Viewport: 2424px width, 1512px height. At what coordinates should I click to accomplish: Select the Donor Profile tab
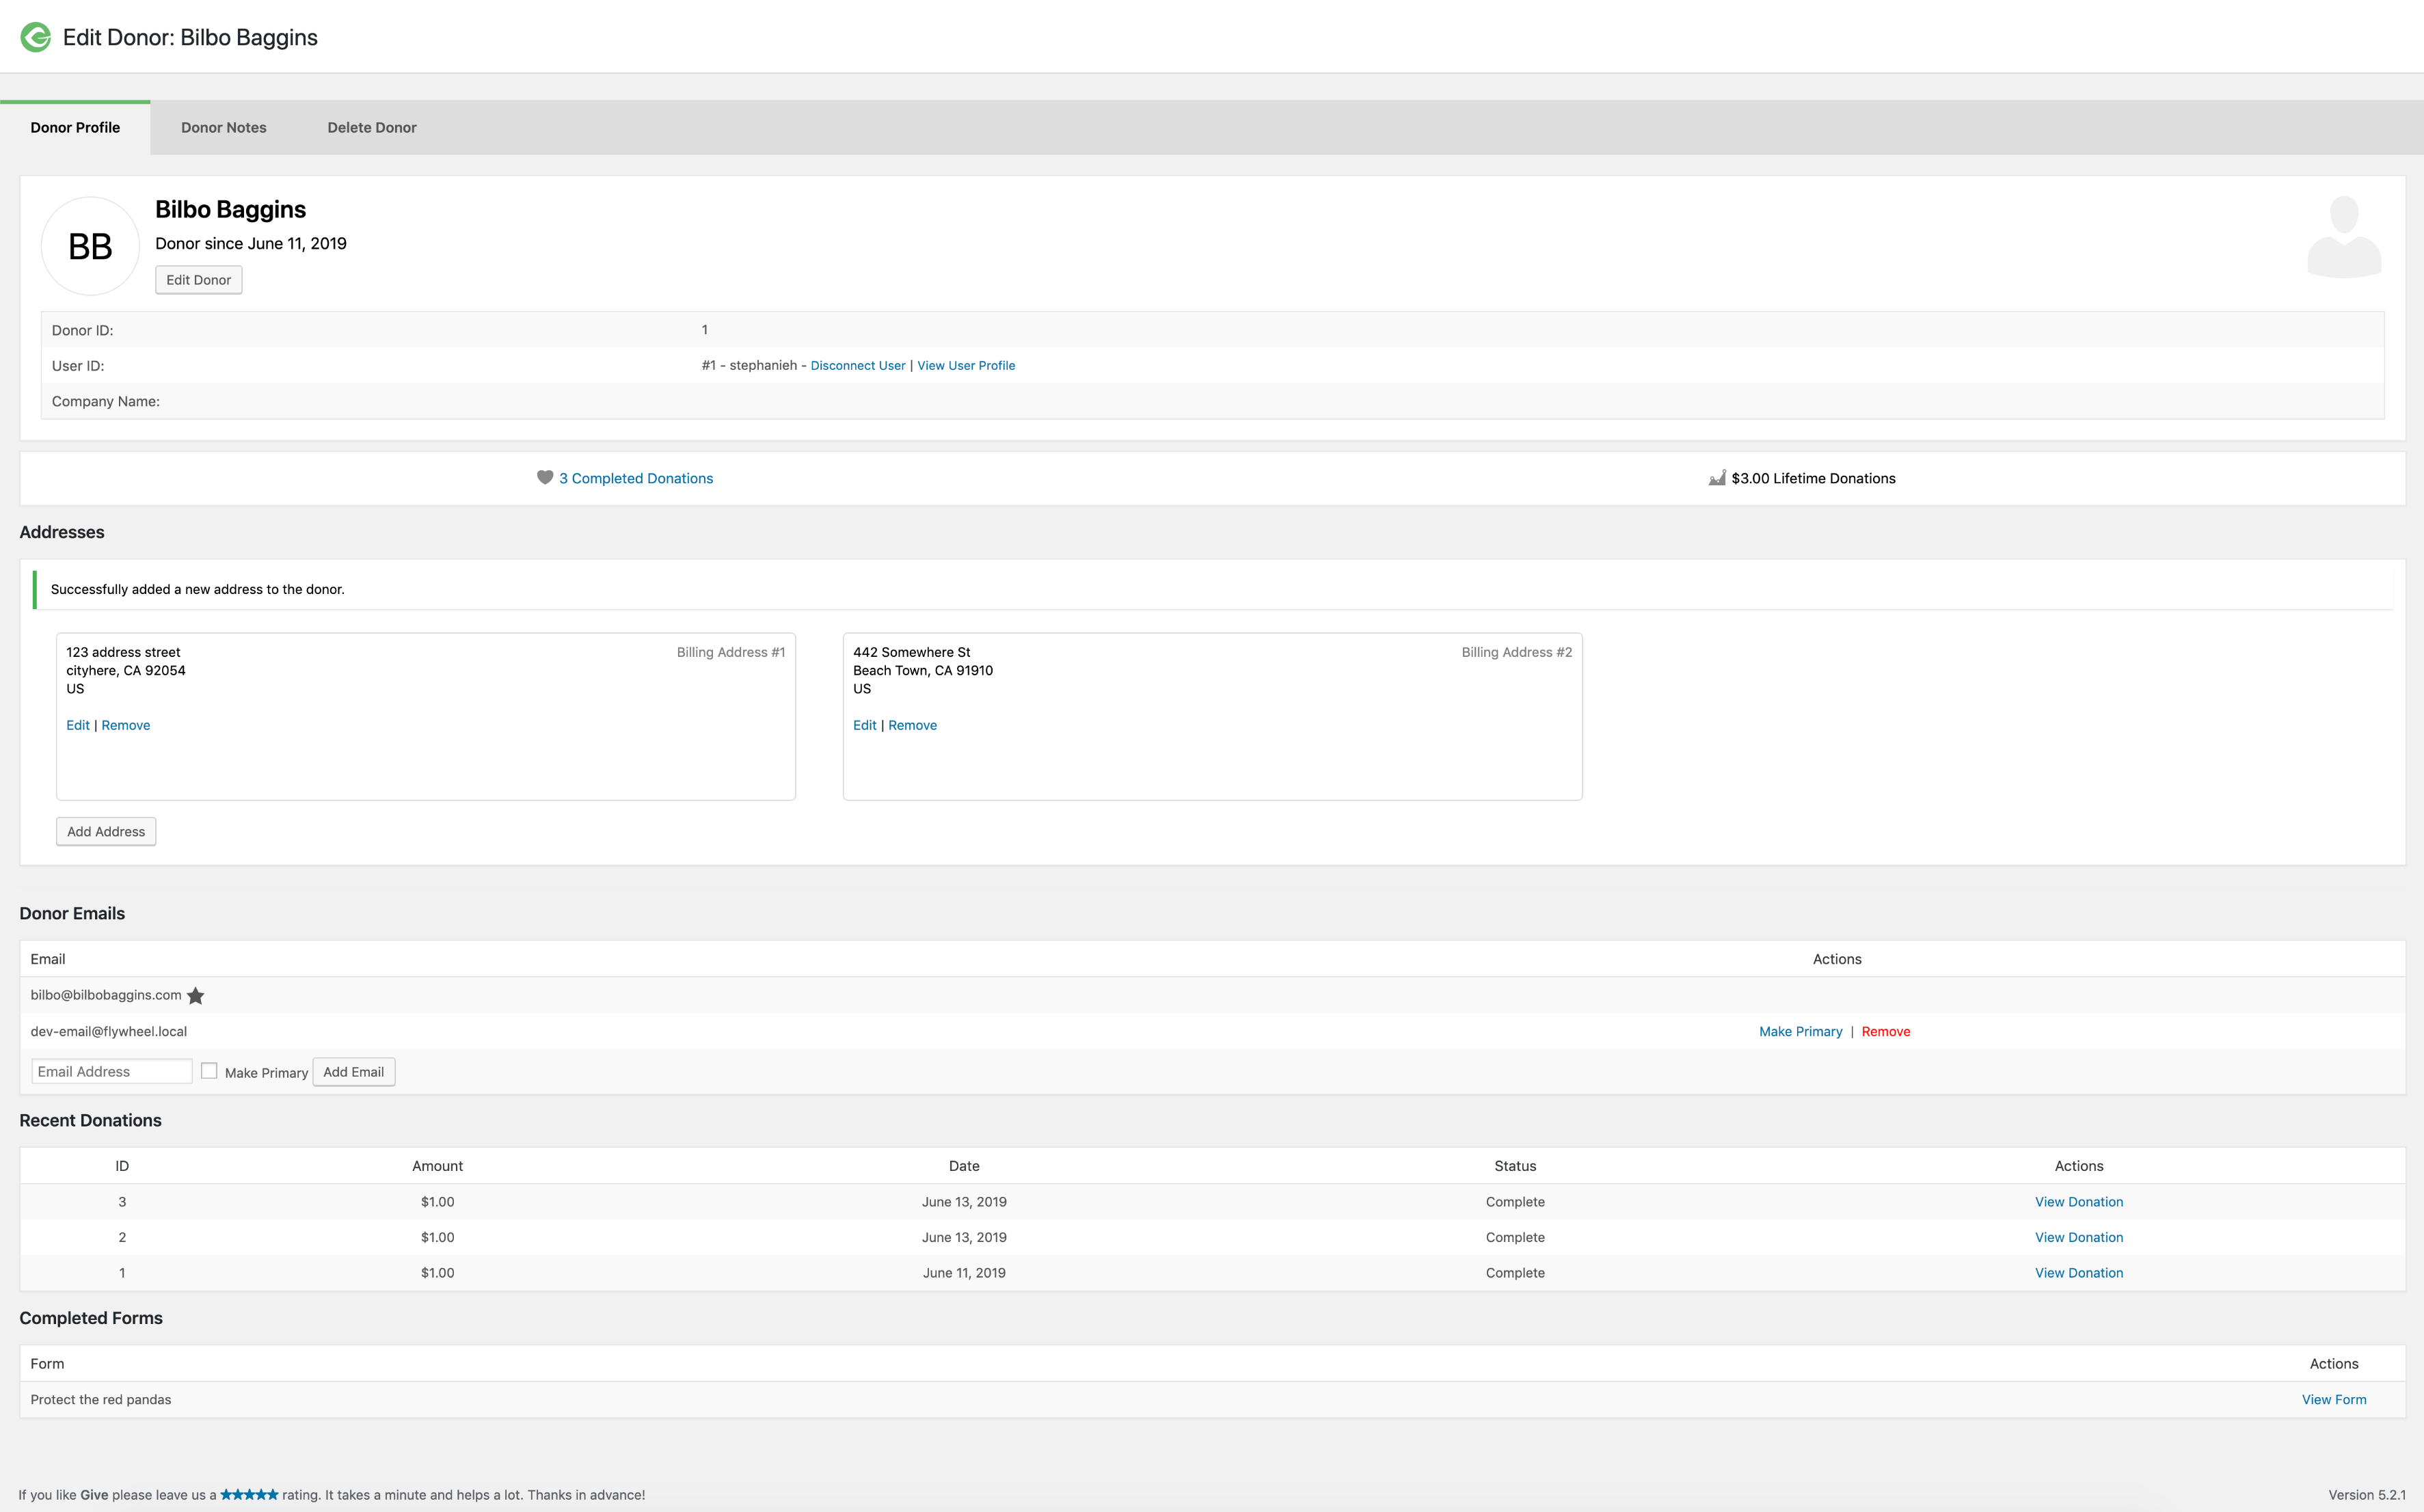[x=74, y=127]
